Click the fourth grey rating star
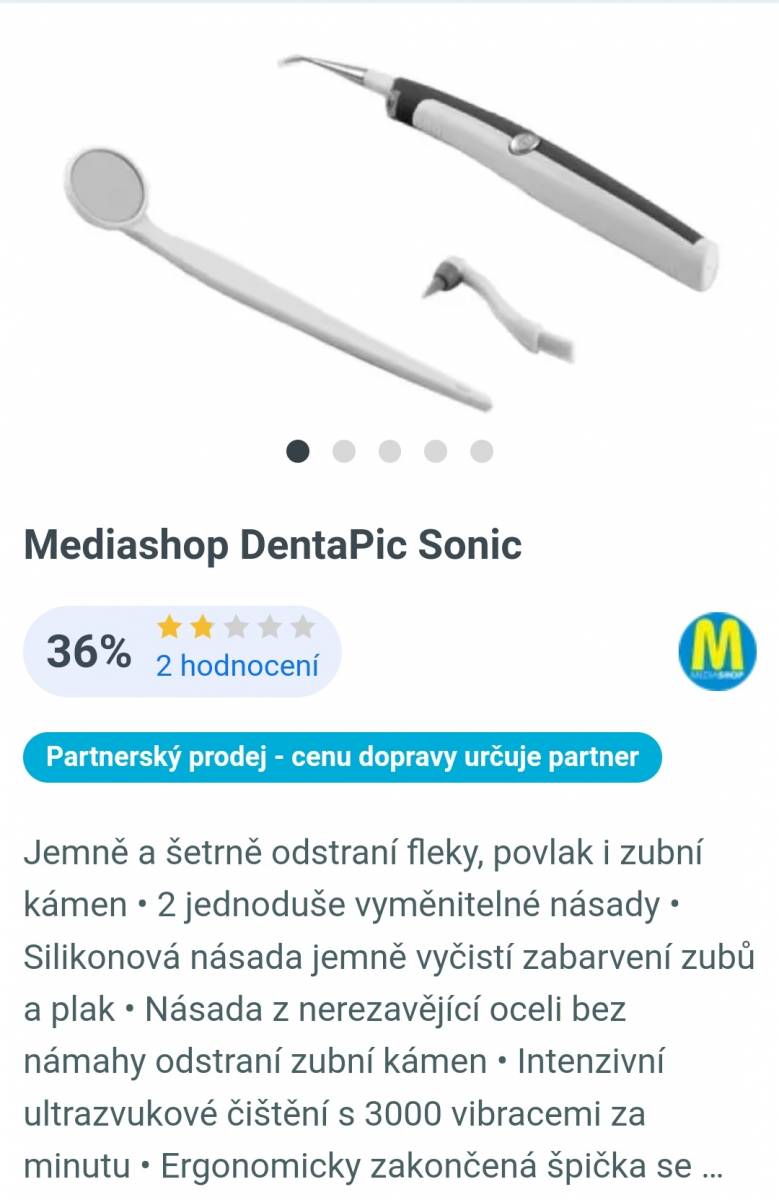779x1200 pixels. [x=269, y=628]
